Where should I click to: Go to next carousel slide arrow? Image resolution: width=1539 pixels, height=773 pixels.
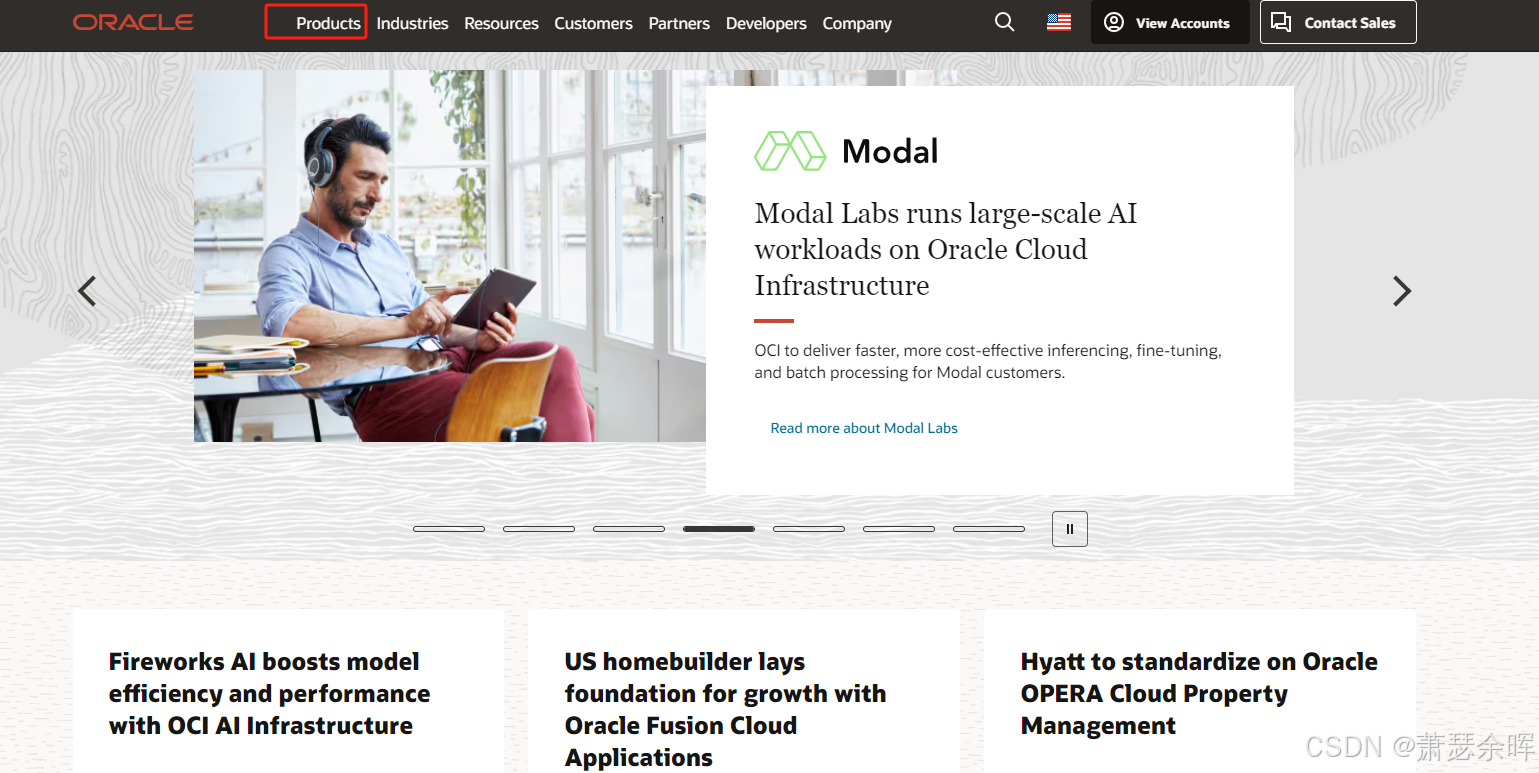tap(1402, 291)
